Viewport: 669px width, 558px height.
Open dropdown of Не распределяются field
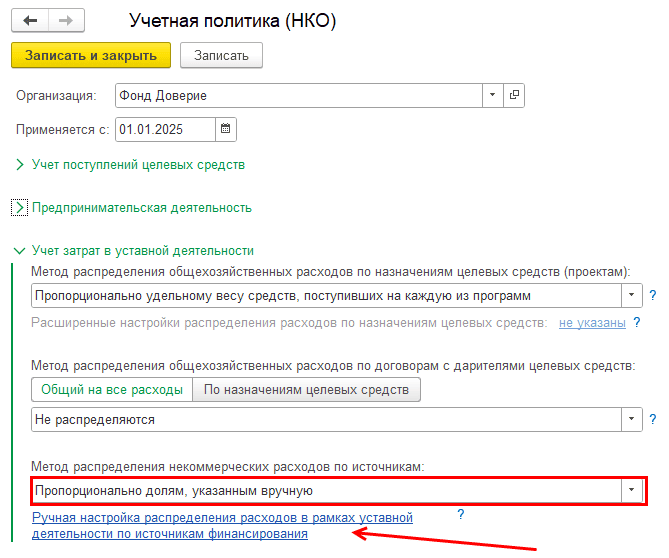coord(631,420)
